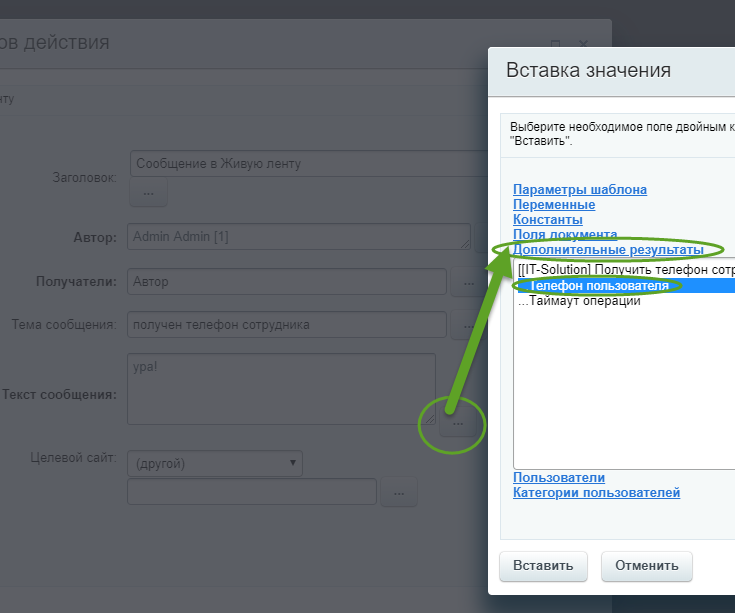Click the '...' button beside Тема сообщения
The image size is (735, 613).
(x=468, y=325)
